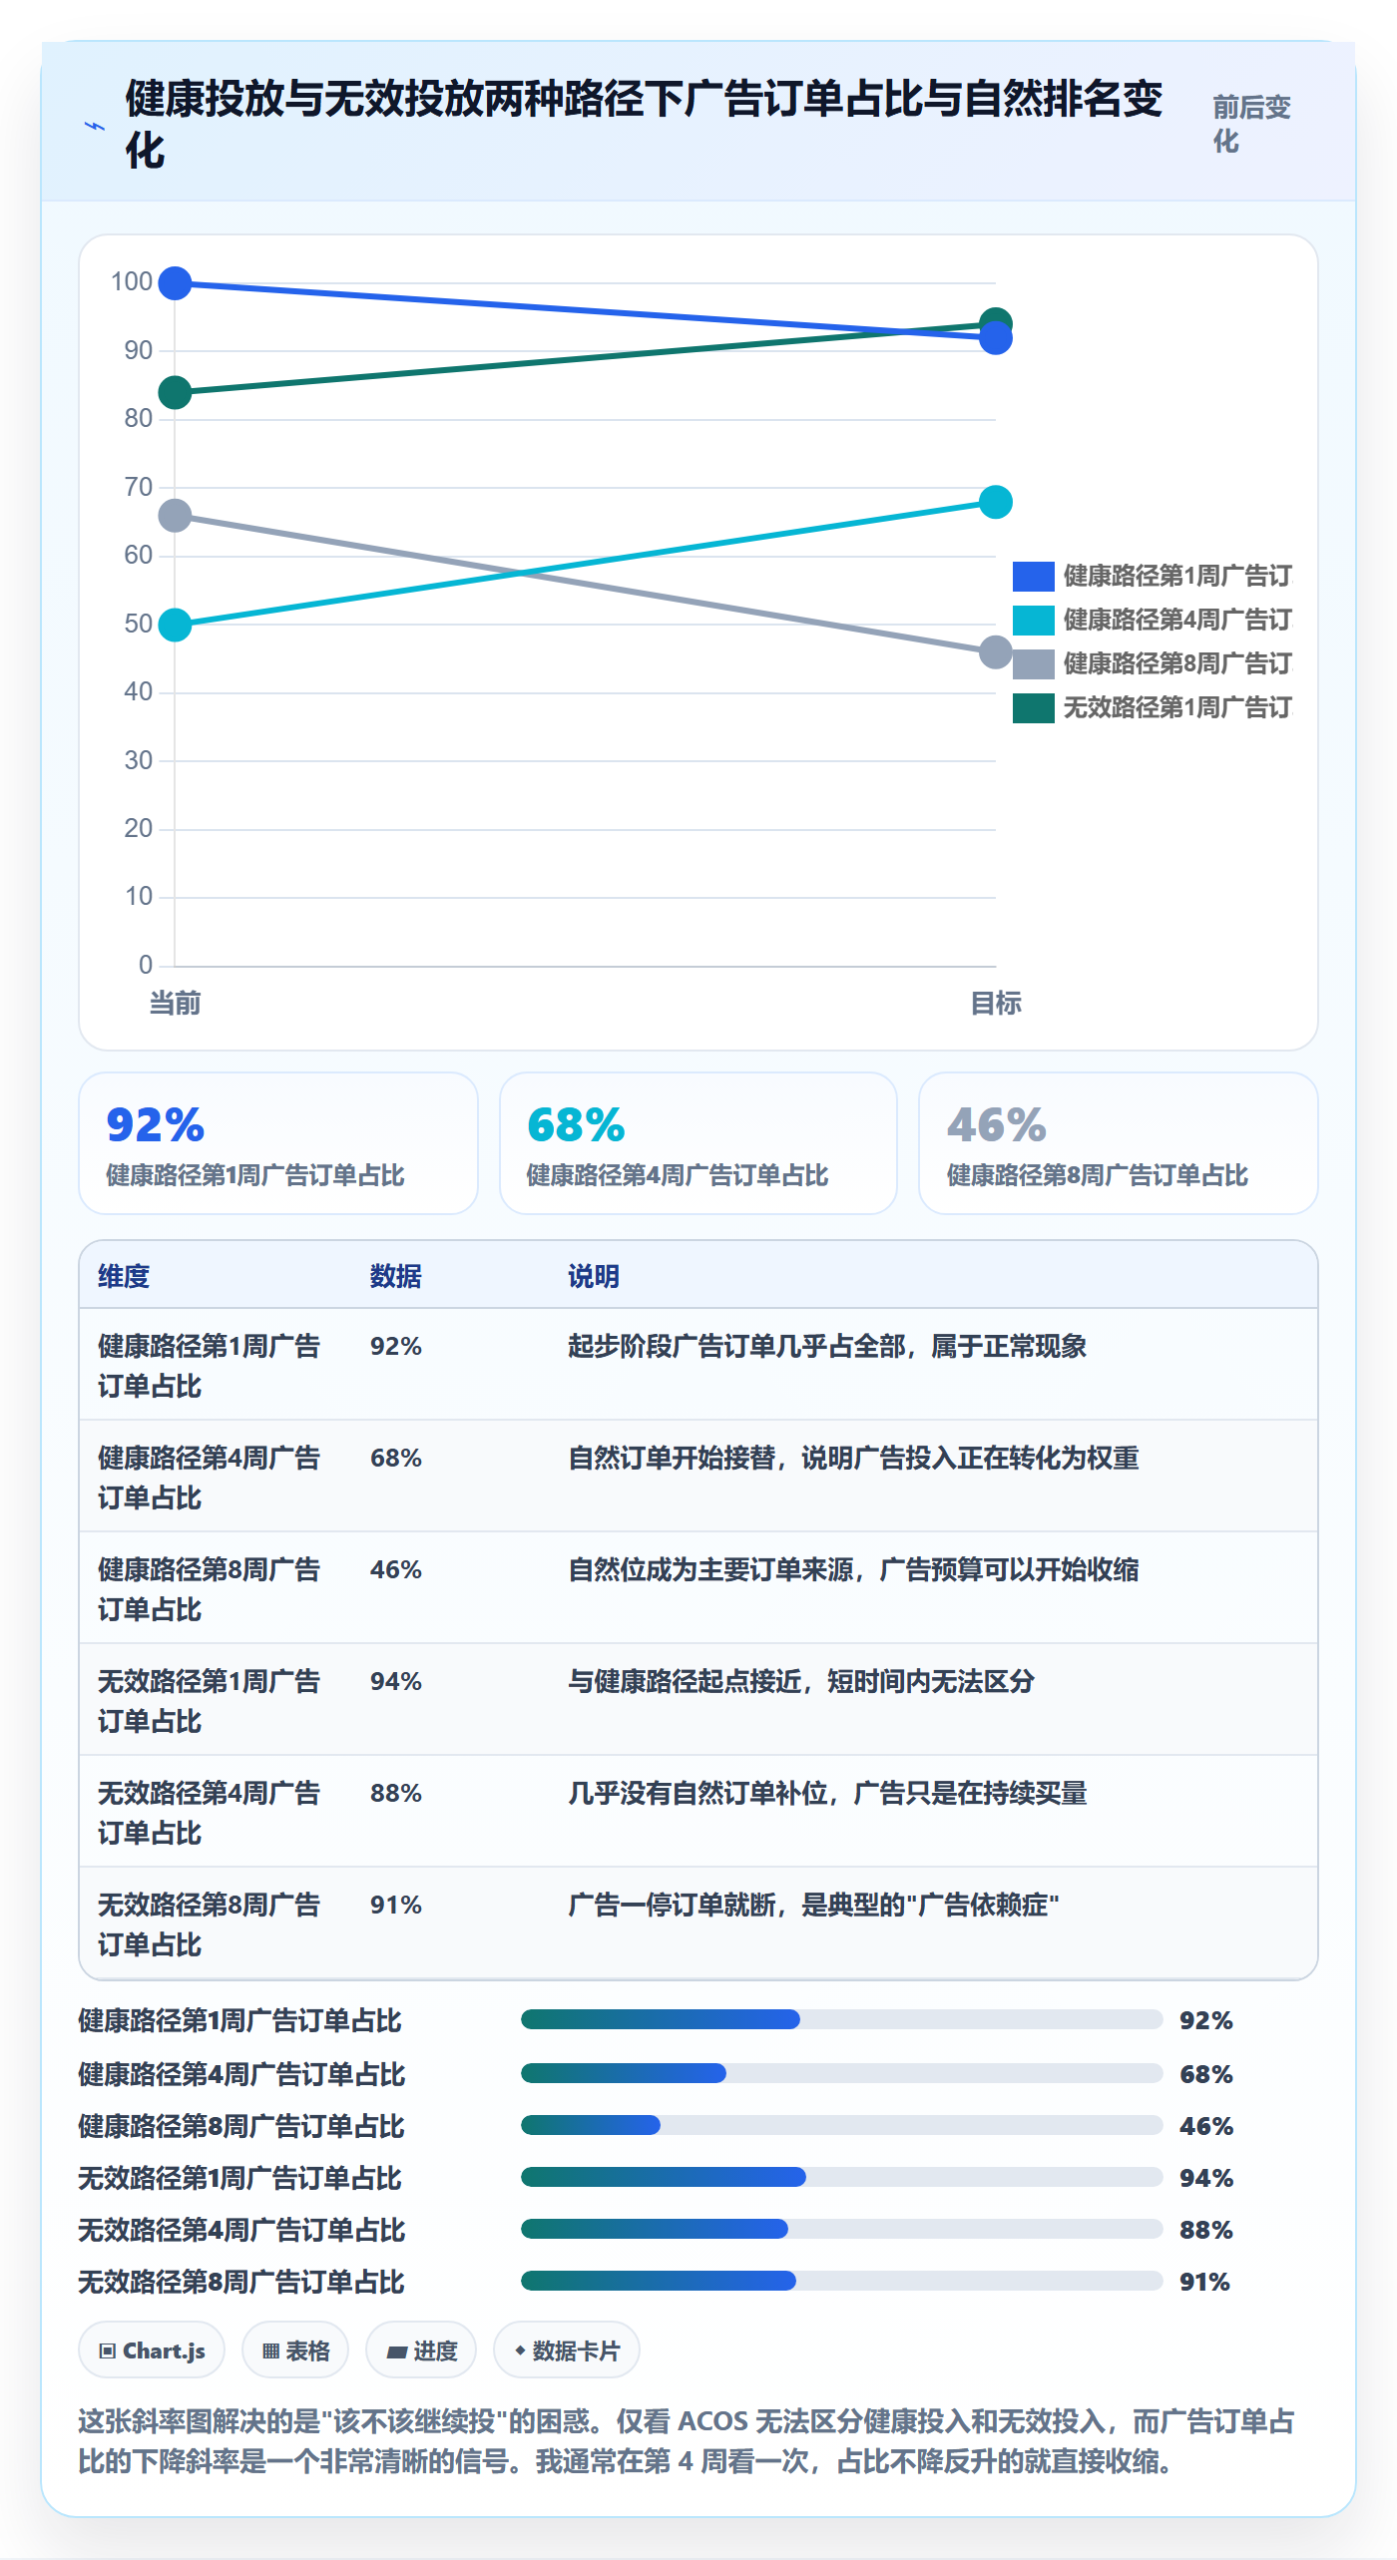Toggle the cyan 健康路径第4周 legend swatch

coord(1032,620)
